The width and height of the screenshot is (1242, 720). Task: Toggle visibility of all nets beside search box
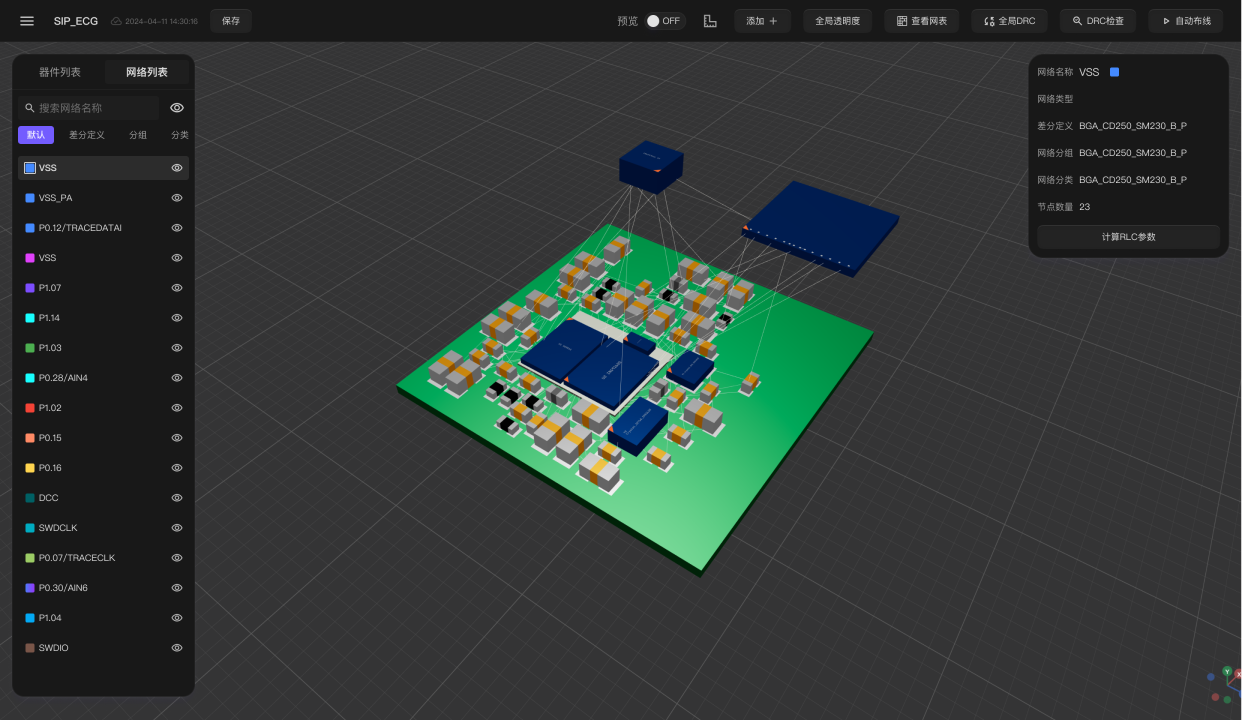point(177,108)
